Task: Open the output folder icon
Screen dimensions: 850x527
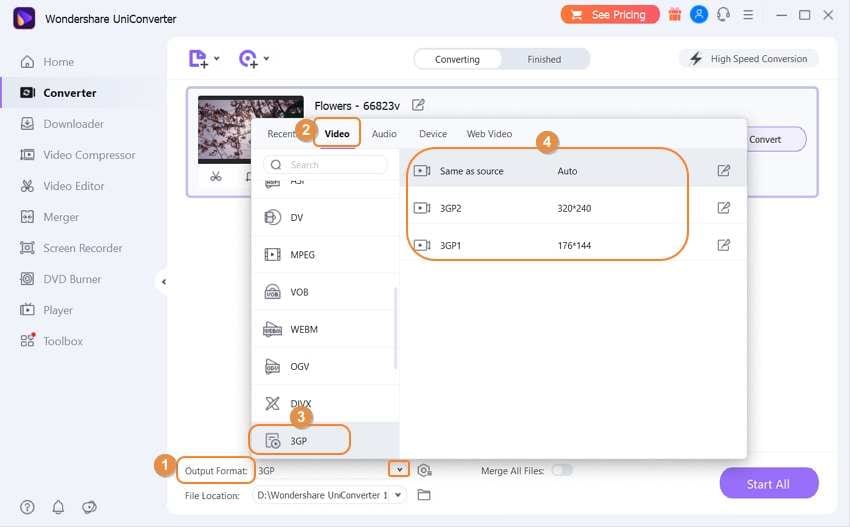Action: click(x=424, y=495)
